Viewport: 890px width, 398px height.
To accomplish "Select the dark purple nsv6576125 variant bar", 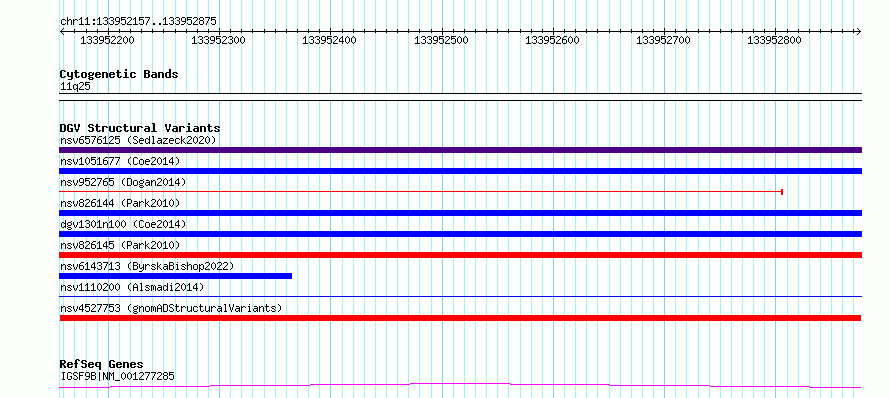I will coord(460,150).
